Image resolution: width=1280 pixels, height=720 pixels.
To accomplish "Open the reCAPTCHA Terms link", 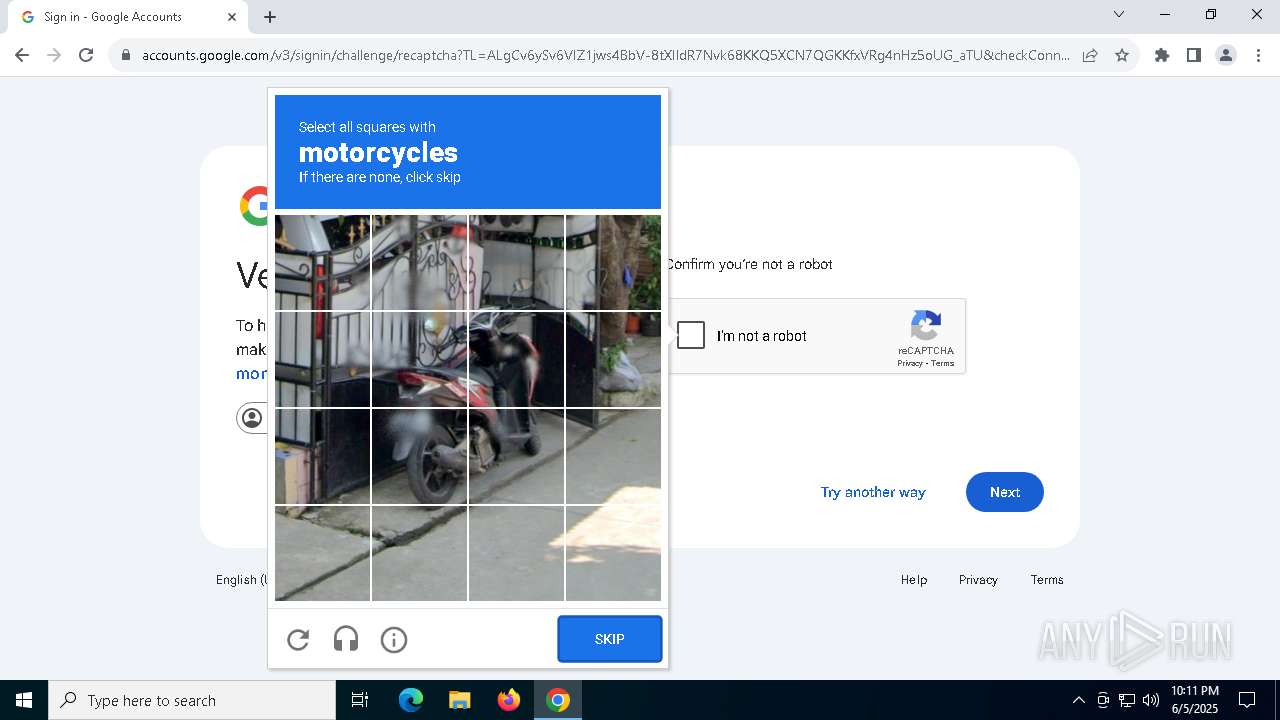I will (x=943, y=363).
